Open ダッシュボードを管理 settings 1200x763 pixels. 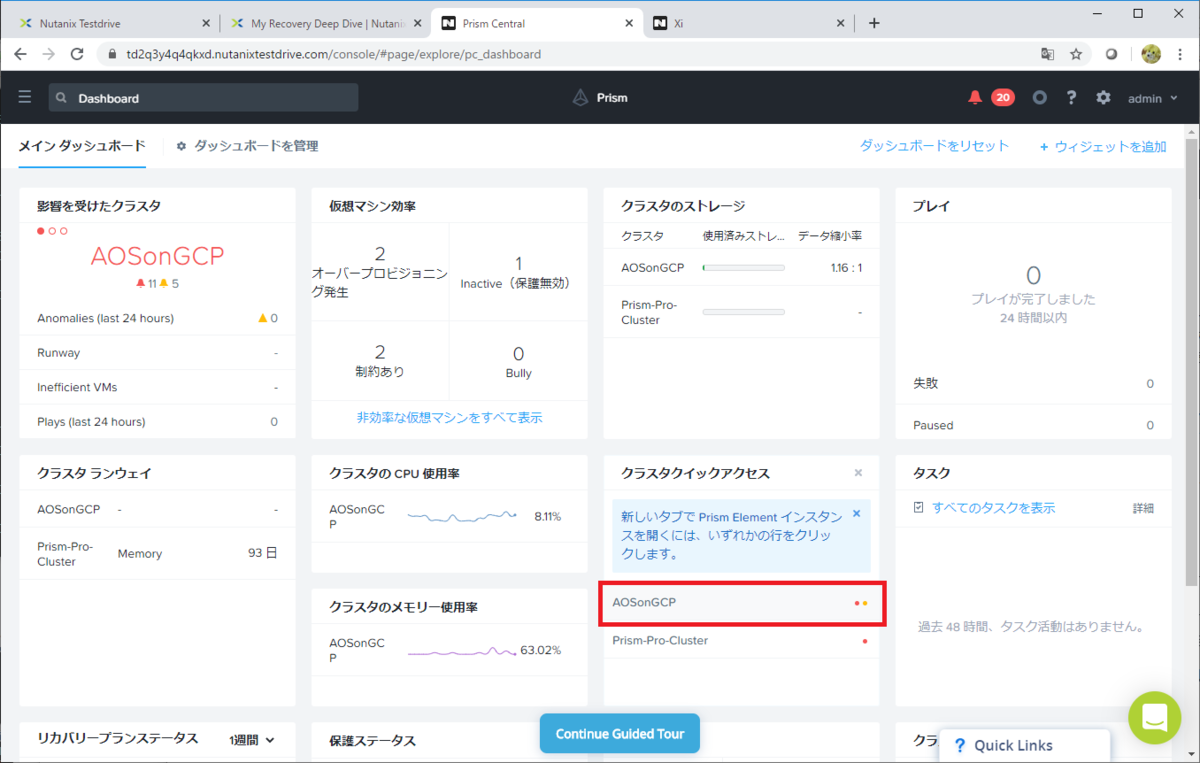(x=247, y=146)
